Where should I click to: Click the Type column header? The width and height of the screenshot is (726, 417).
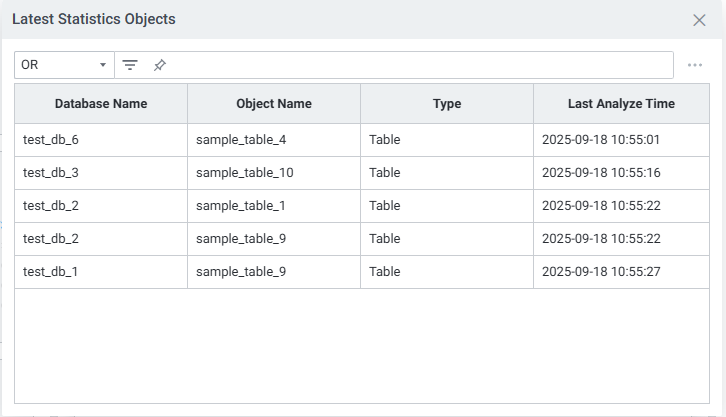click(447, 104)
